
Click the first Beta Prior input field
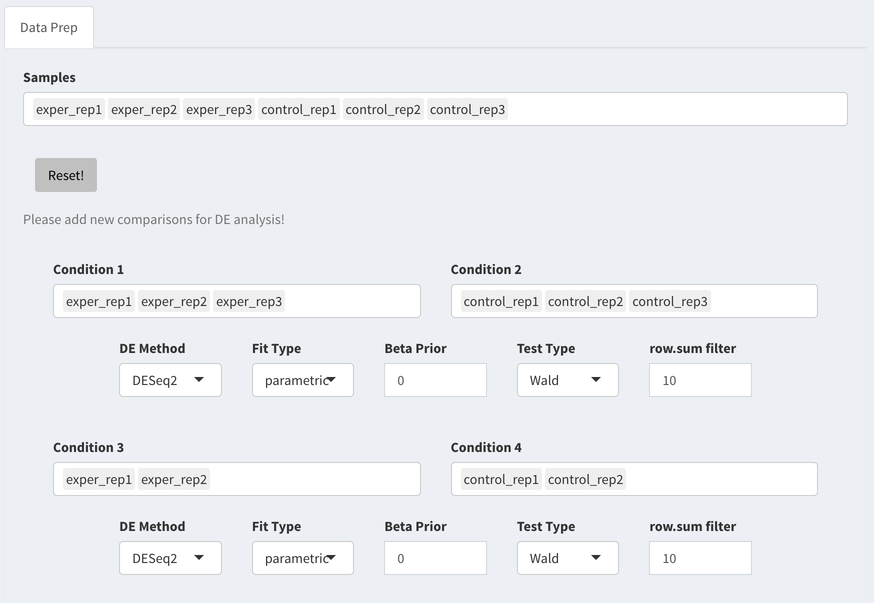click(435, 380)
